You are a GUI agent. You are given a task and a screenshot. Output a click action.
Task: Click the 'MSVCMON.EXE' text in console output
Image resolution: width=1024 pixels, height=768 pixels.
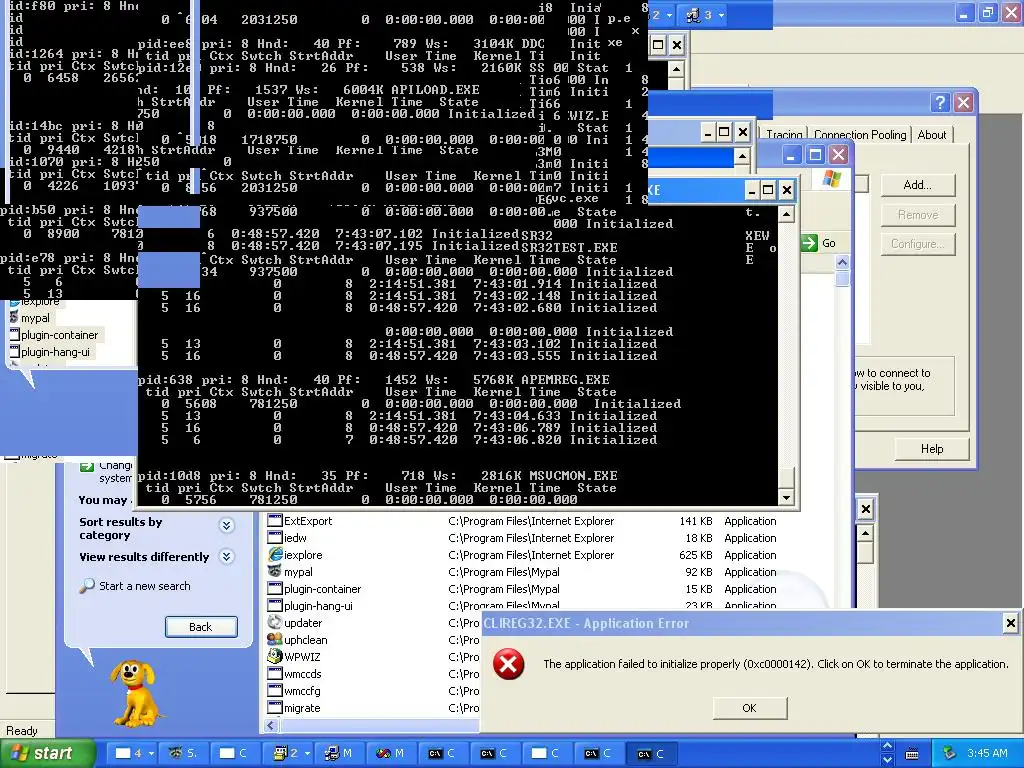tap(573, 475)
